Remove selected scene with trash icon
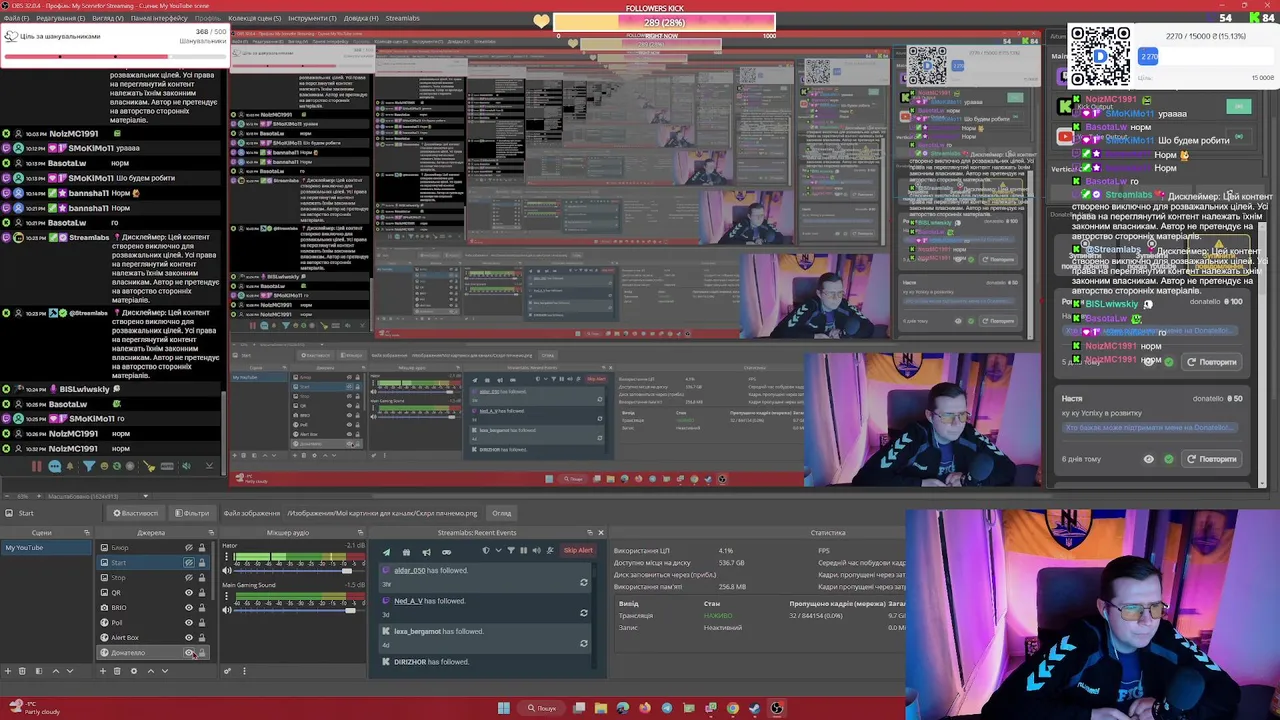Screen dimensions: 1280x720 tap(22, 671)
